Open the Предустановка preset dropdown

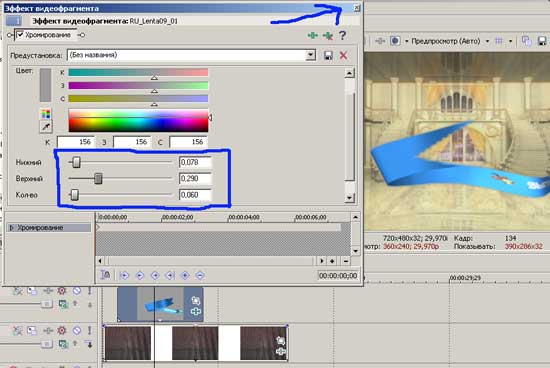(310, 55)
